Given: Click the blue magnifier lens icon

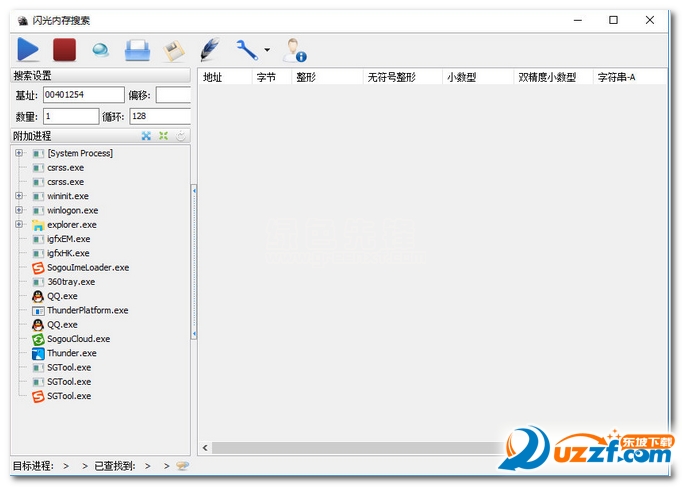Looking at the screenshot, I should click(x=100, y=49).
